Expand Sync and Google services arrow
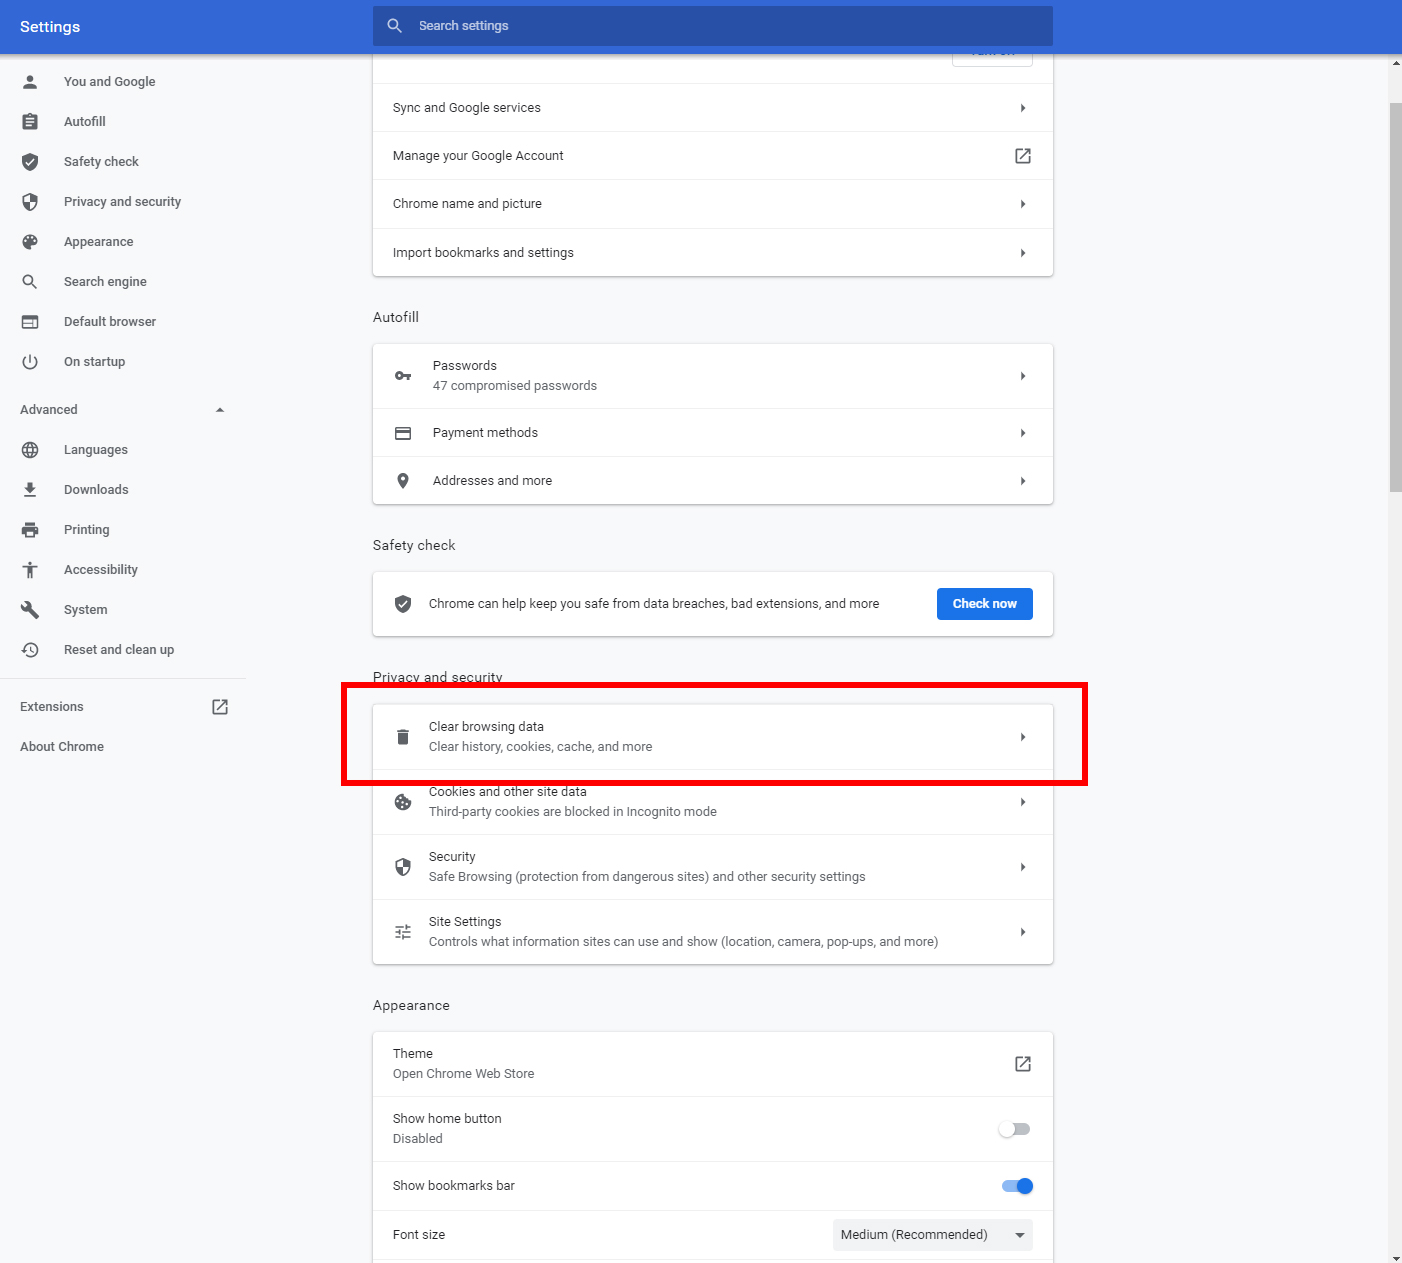 pos(1022,108)
